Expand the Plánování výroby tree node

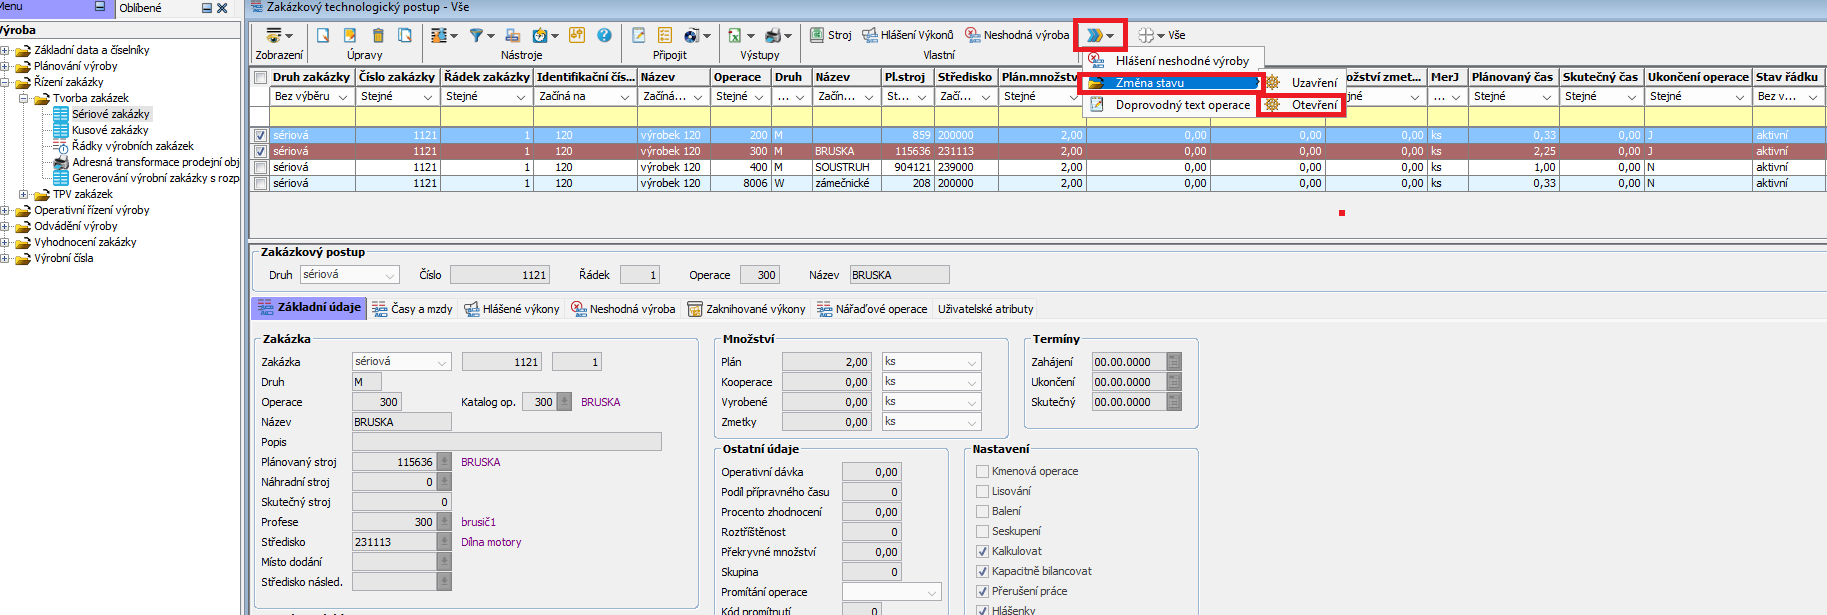click(x=6, y=66)
